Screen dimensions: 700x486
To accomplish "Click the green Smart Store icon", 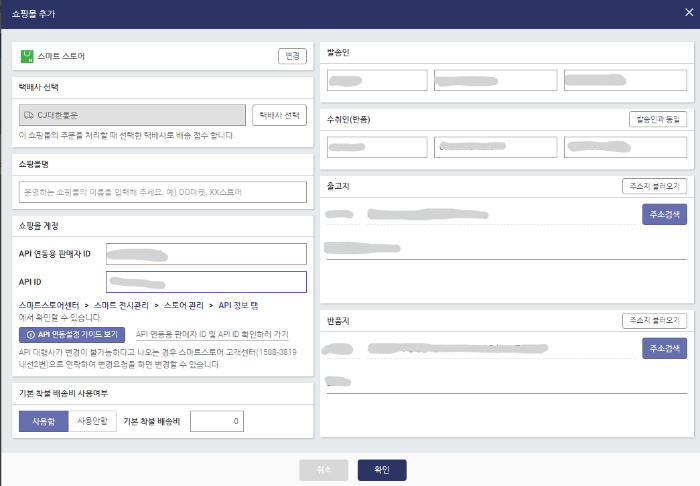I will point(27,56).
